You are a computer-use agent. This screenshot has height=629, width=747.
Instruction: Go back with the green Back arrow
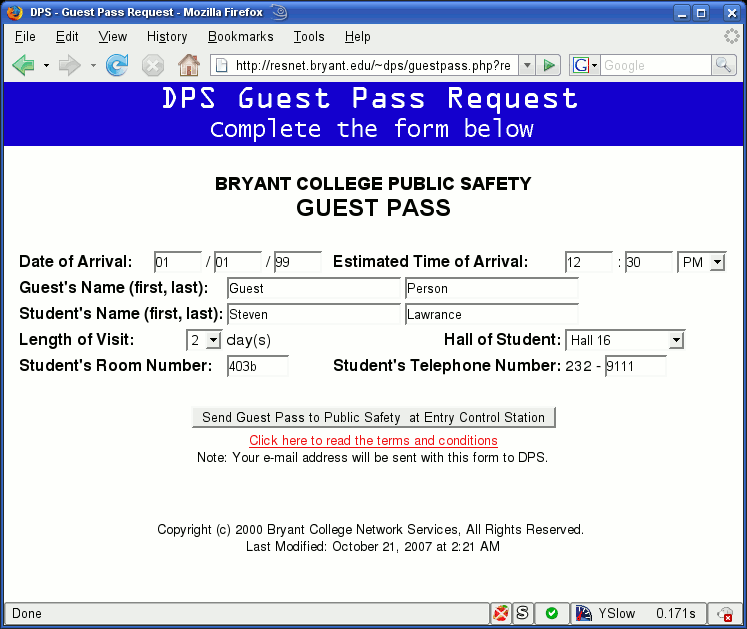click(23, 65)
